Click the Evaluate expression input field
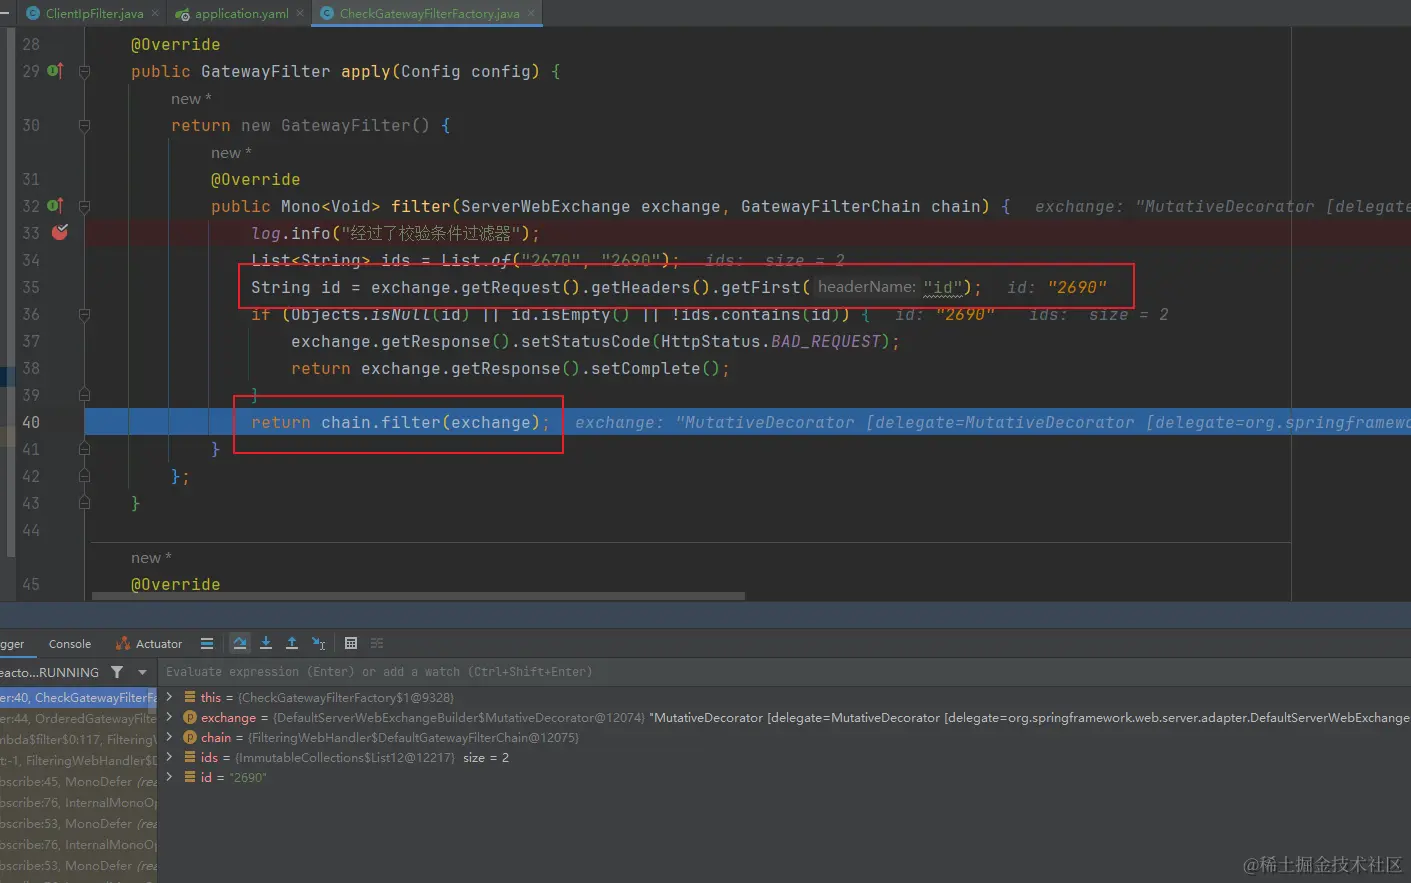The image size is (1411, 883). [784, 672]
